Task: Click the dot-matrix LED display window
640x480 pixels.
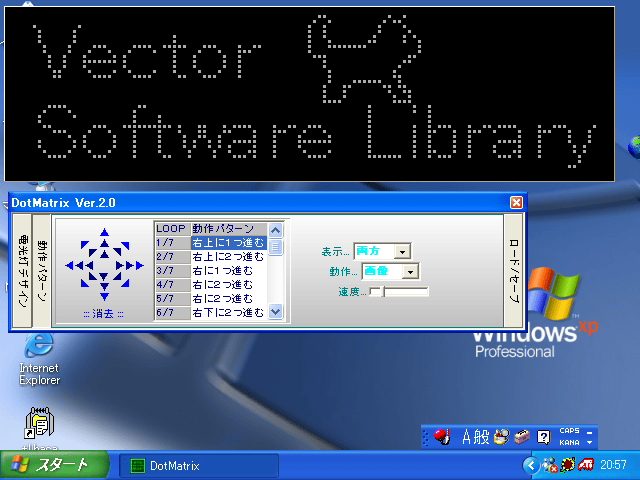Action: 309,93
